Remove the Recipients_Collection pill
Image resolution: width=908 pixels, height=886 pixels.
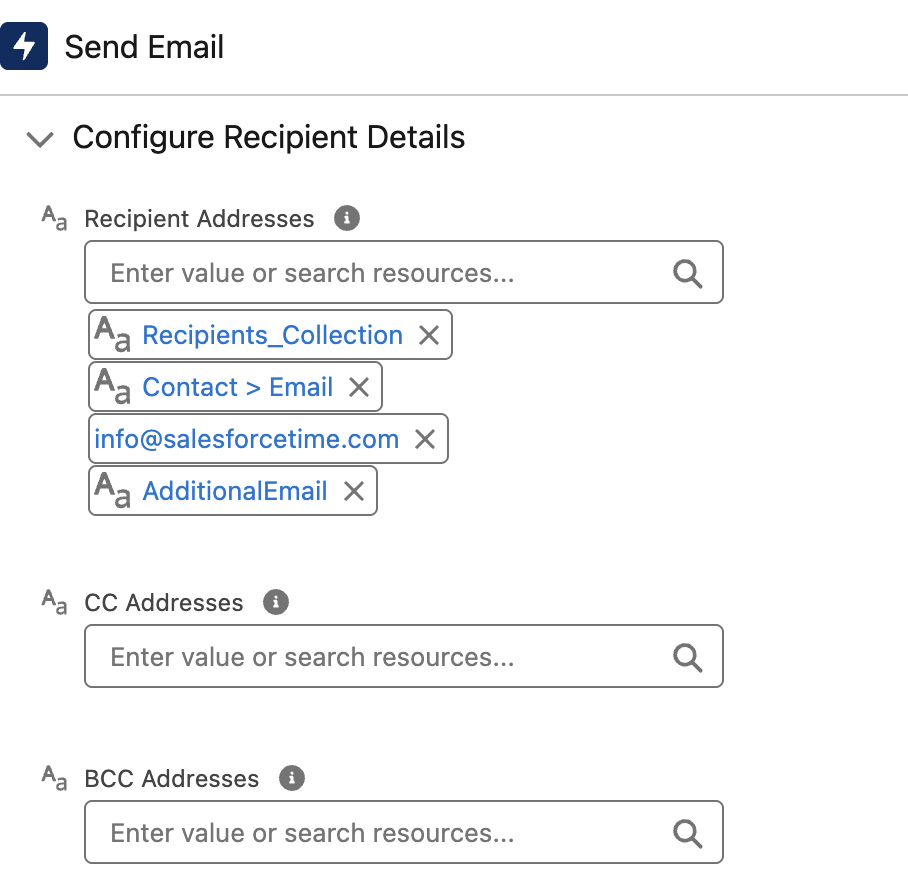429,335
